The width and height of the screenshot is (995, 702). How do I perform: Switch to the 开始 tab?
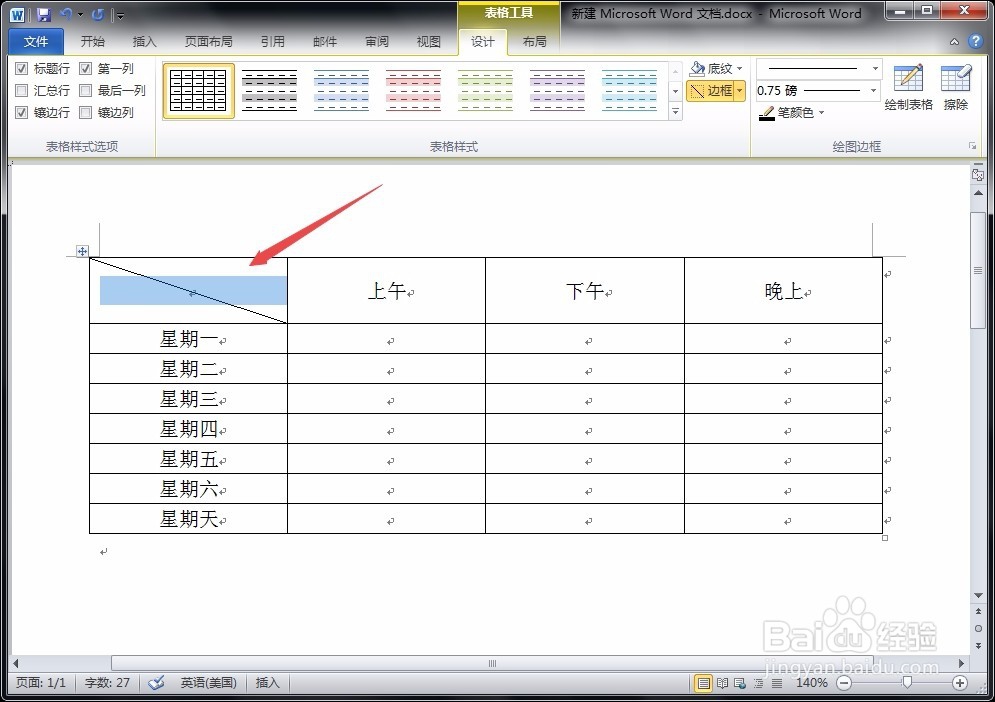pyautogui.click(x=93, y=42)
